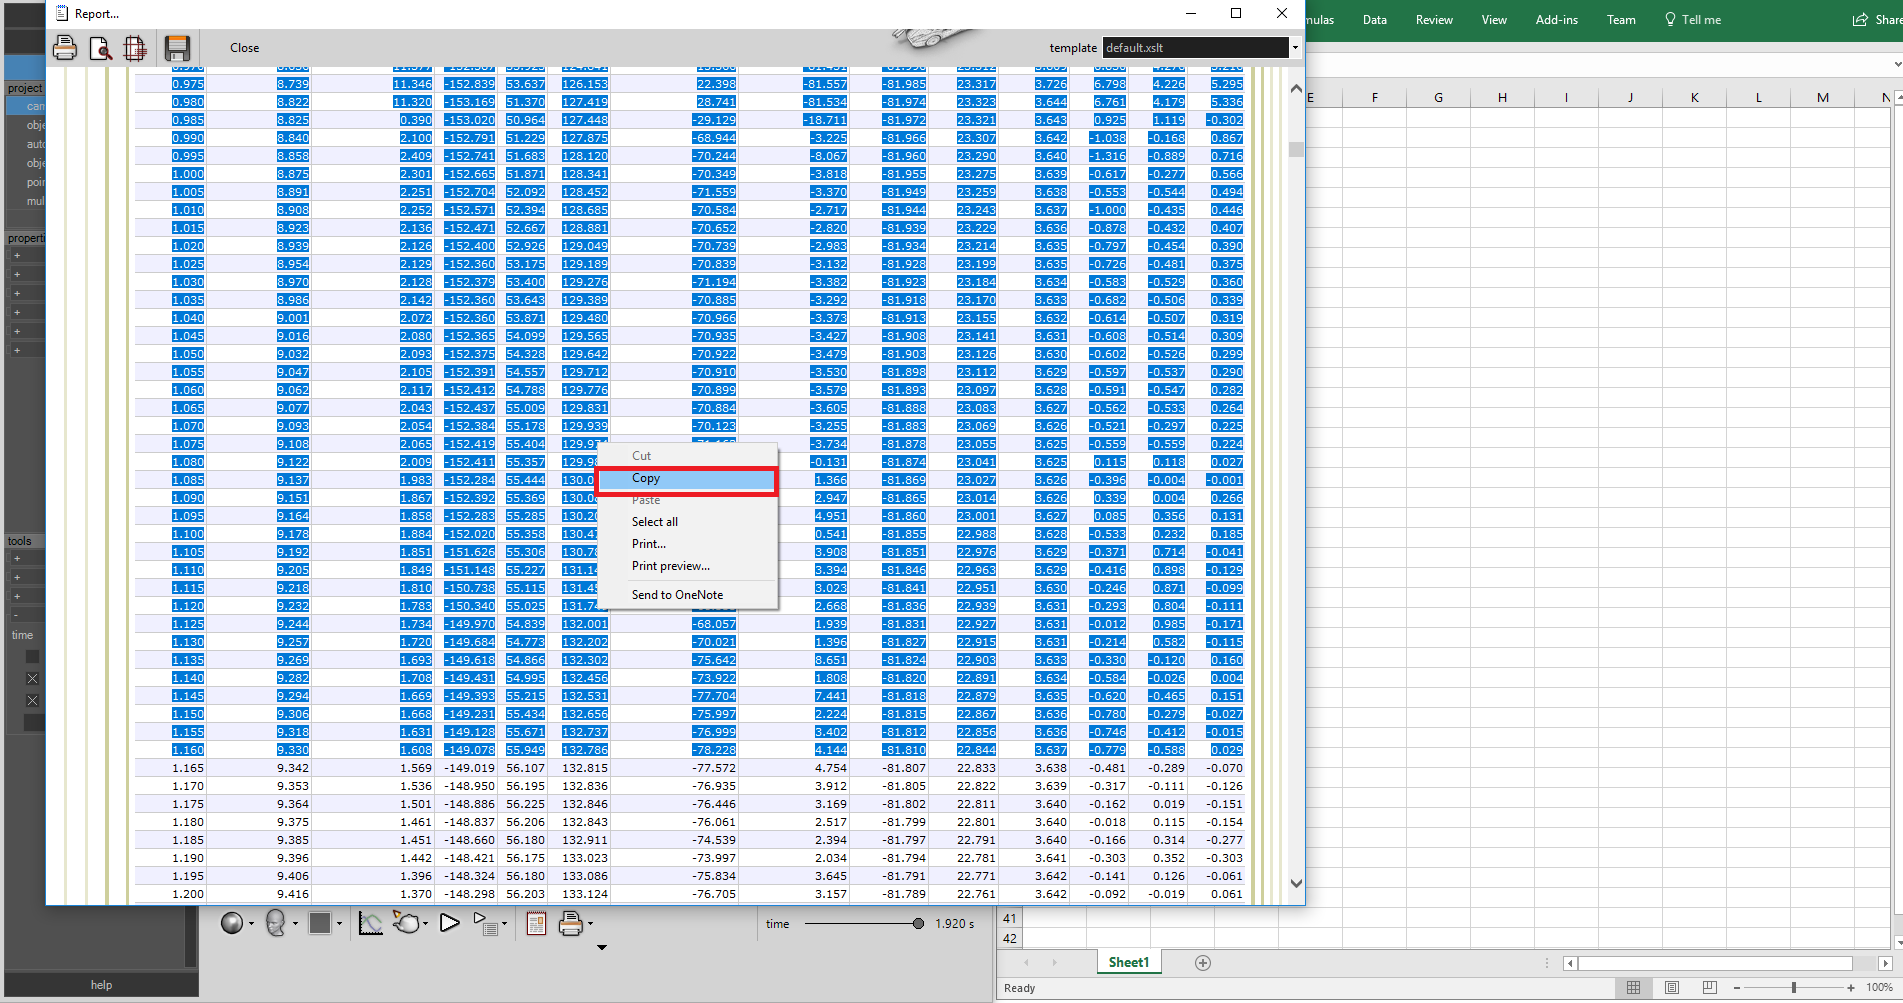The height and width of the screenshot is (1003, 1903).
Task: Open dropdown arrow next to play-list icon
Action: (x=504, y=924)
